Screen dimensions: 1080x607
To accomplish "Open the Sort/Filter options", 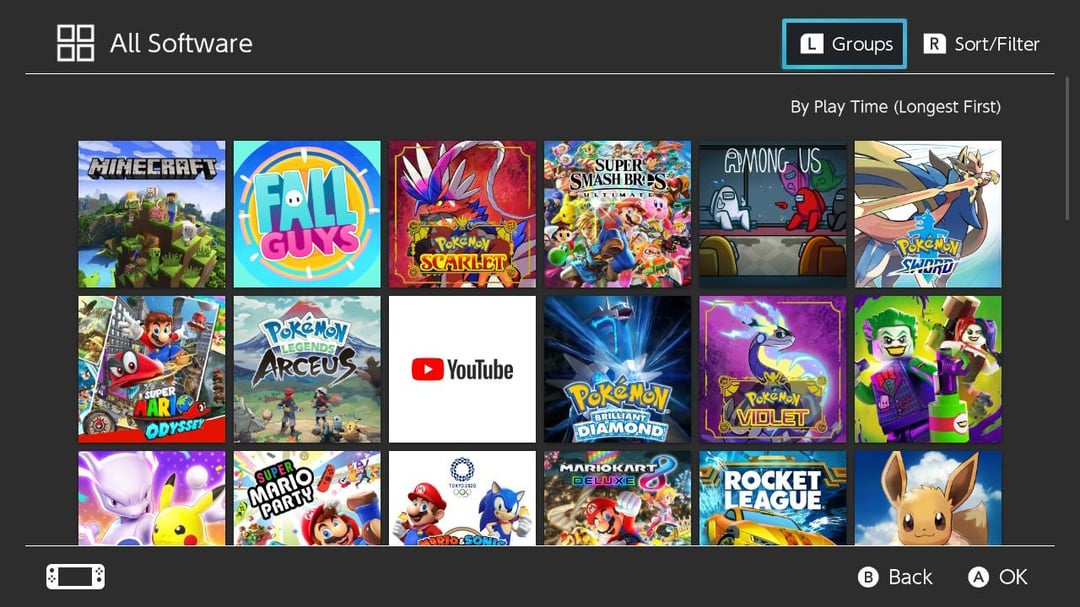I will click(x=981, y=44).
